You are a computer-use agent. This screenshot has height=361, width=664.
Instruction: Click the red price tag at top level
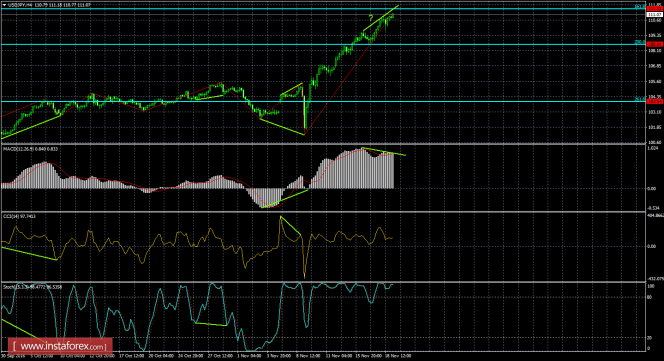pos(655,8)
